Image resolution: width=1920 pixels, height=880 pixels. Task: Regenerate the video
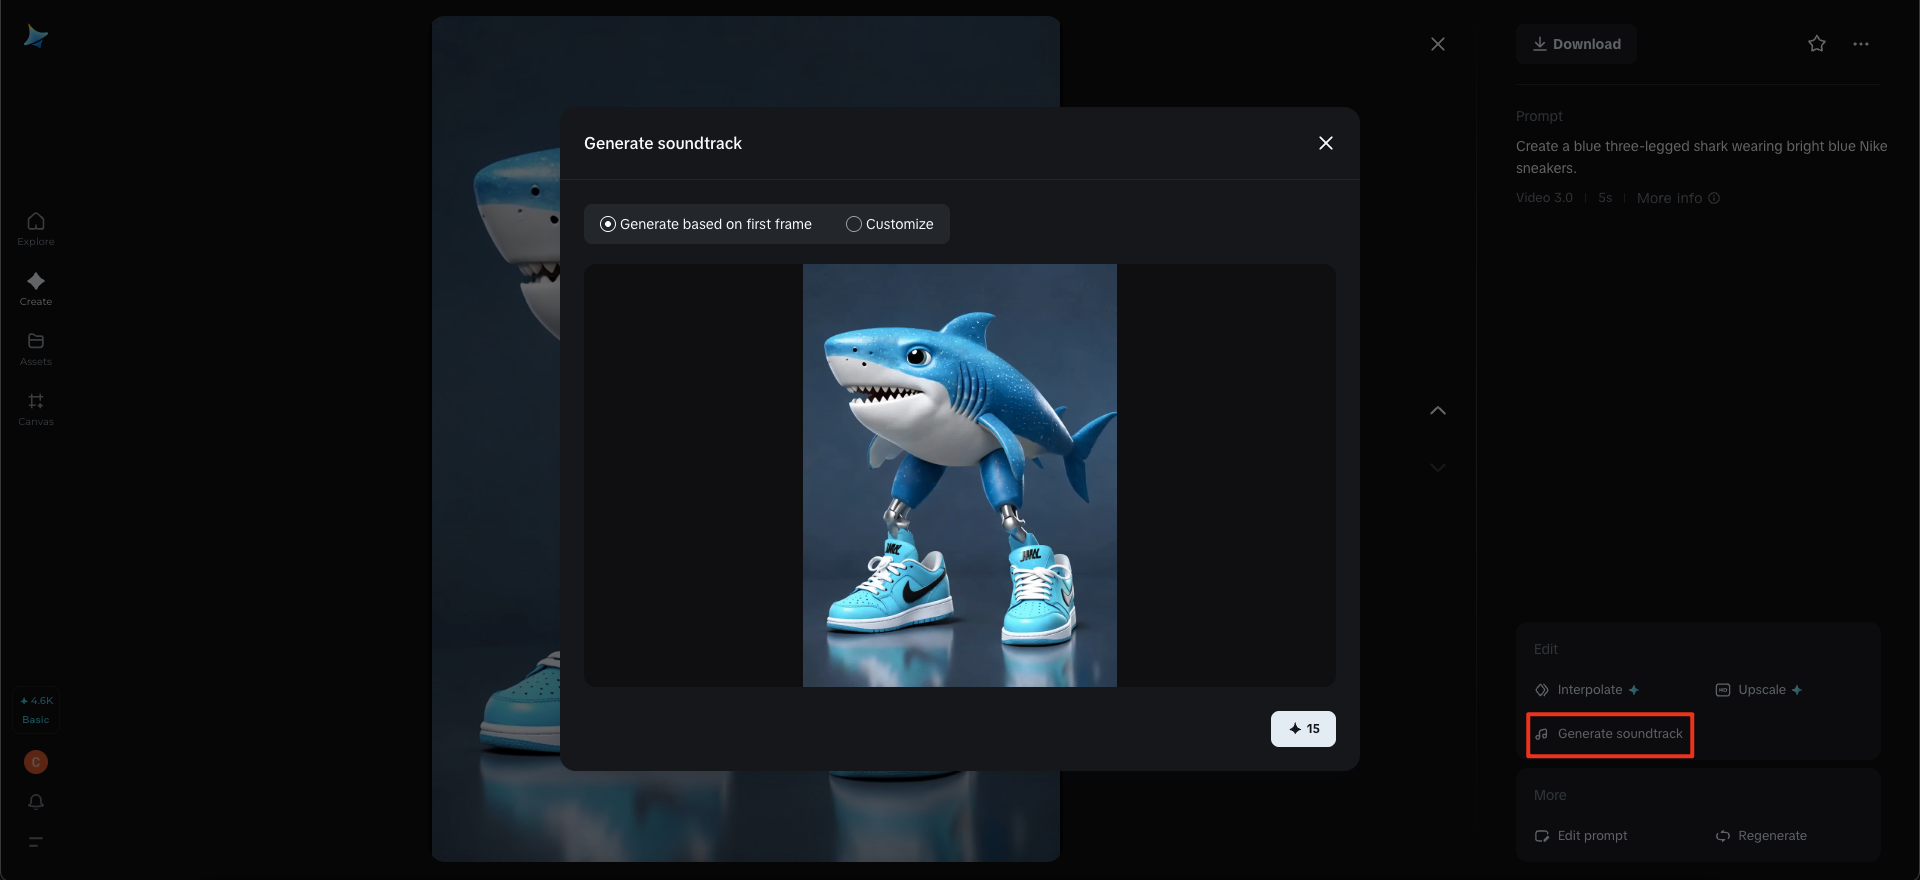(x=1761, y=836)
